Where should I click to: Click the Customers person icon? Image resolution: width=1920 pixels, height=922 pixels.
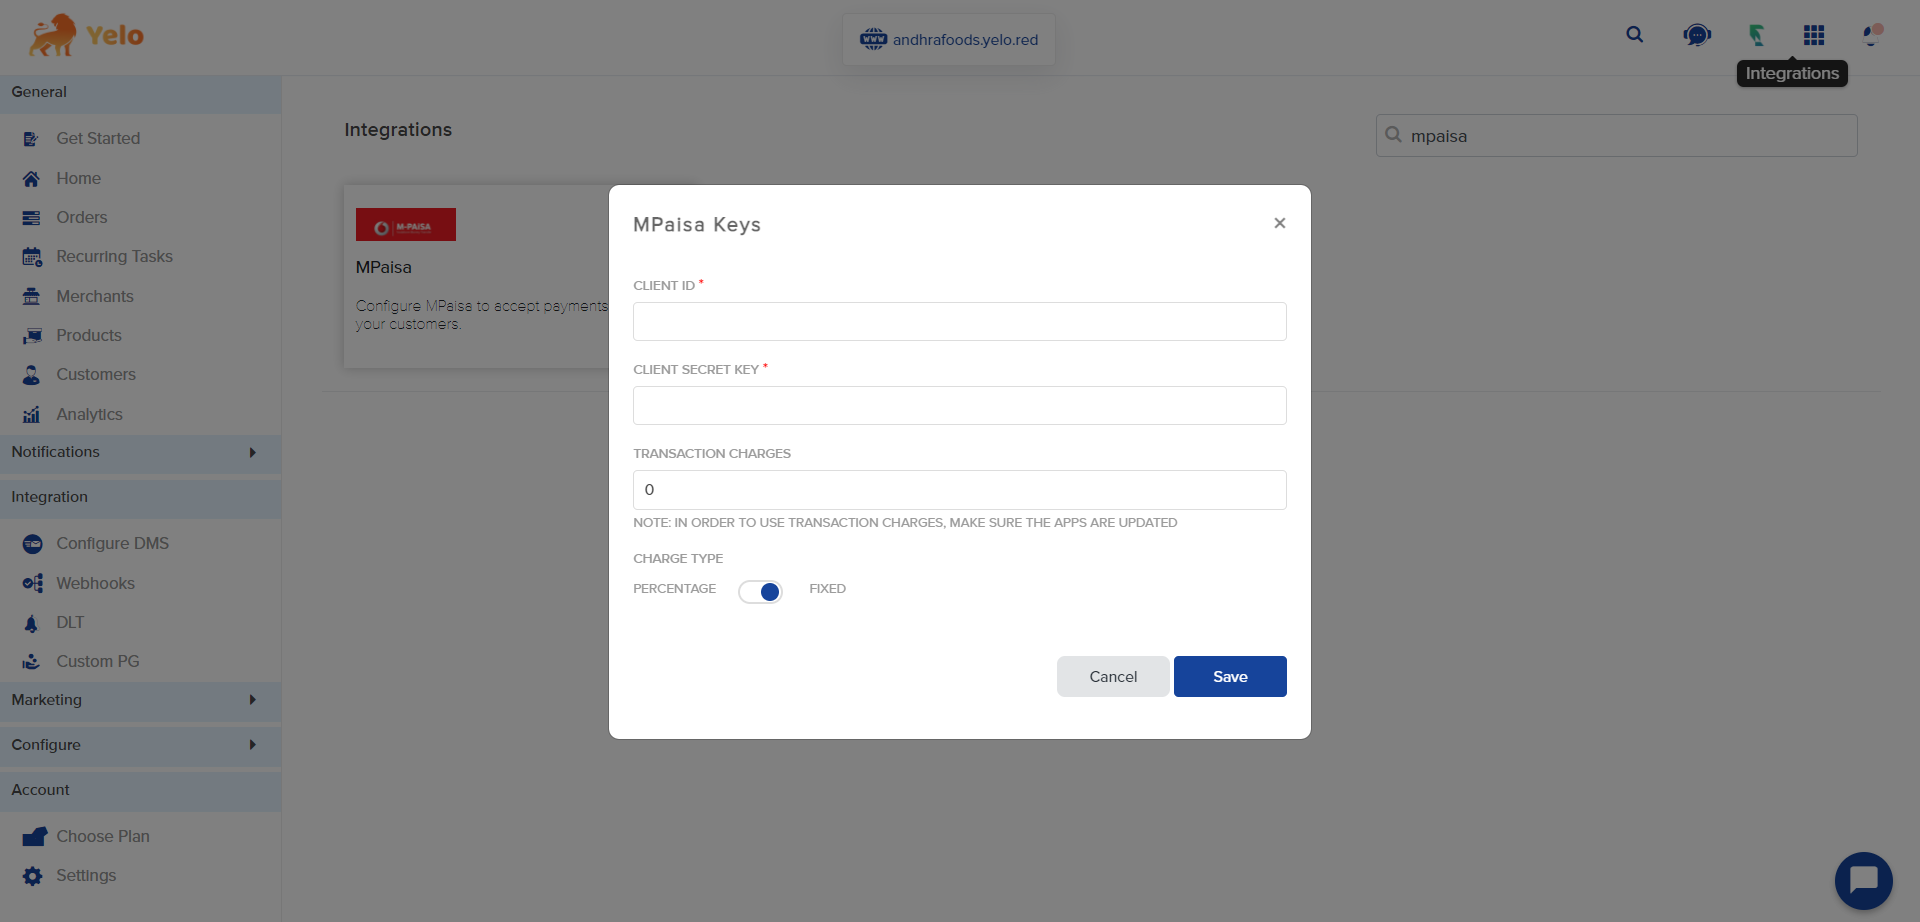pyautogui.click(x=31, y=375)
